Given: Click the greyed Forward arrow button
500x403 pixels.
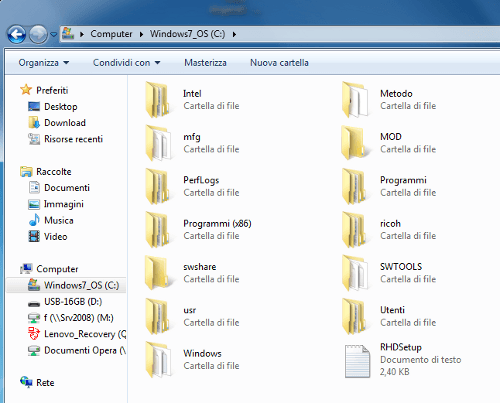Looking at the screenshot, I should click(38, 34).
